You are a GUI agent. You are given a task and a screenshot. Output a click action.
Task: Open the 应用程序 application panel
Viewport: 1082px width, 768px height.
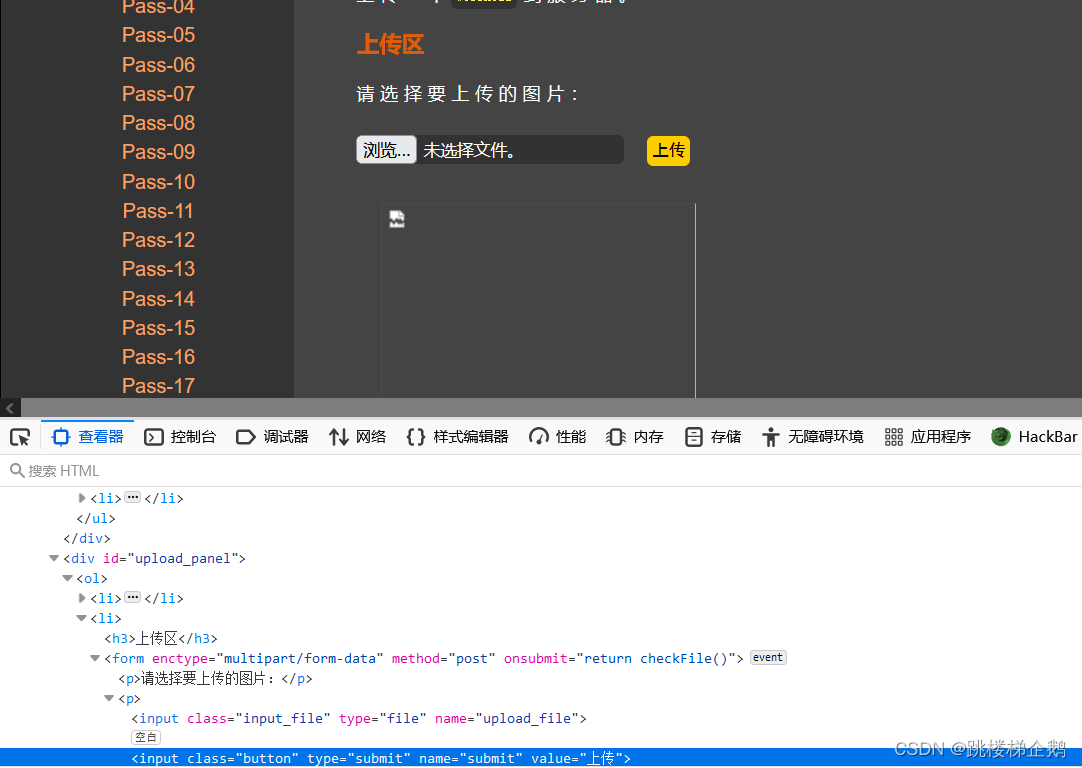click(928, 437)
